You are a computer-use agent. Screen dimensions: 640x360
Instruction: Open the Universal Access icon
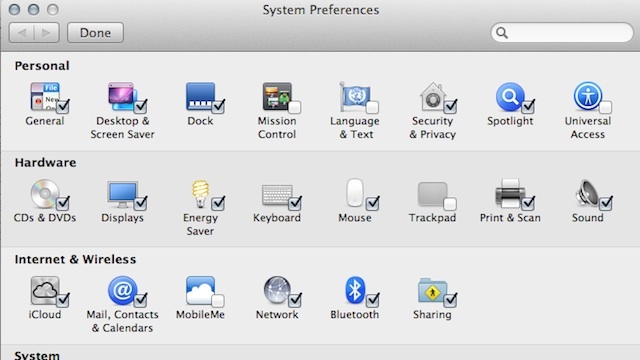click(587, 96)
